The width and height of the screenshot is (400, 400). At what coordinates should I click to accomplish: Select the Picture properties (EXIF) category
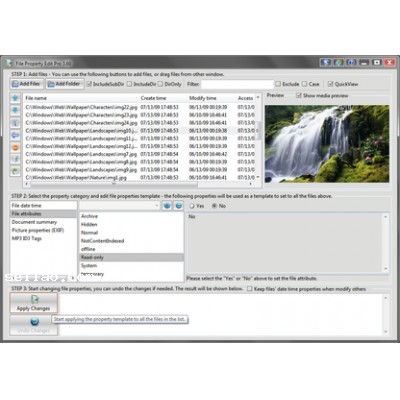click(43, 230)
